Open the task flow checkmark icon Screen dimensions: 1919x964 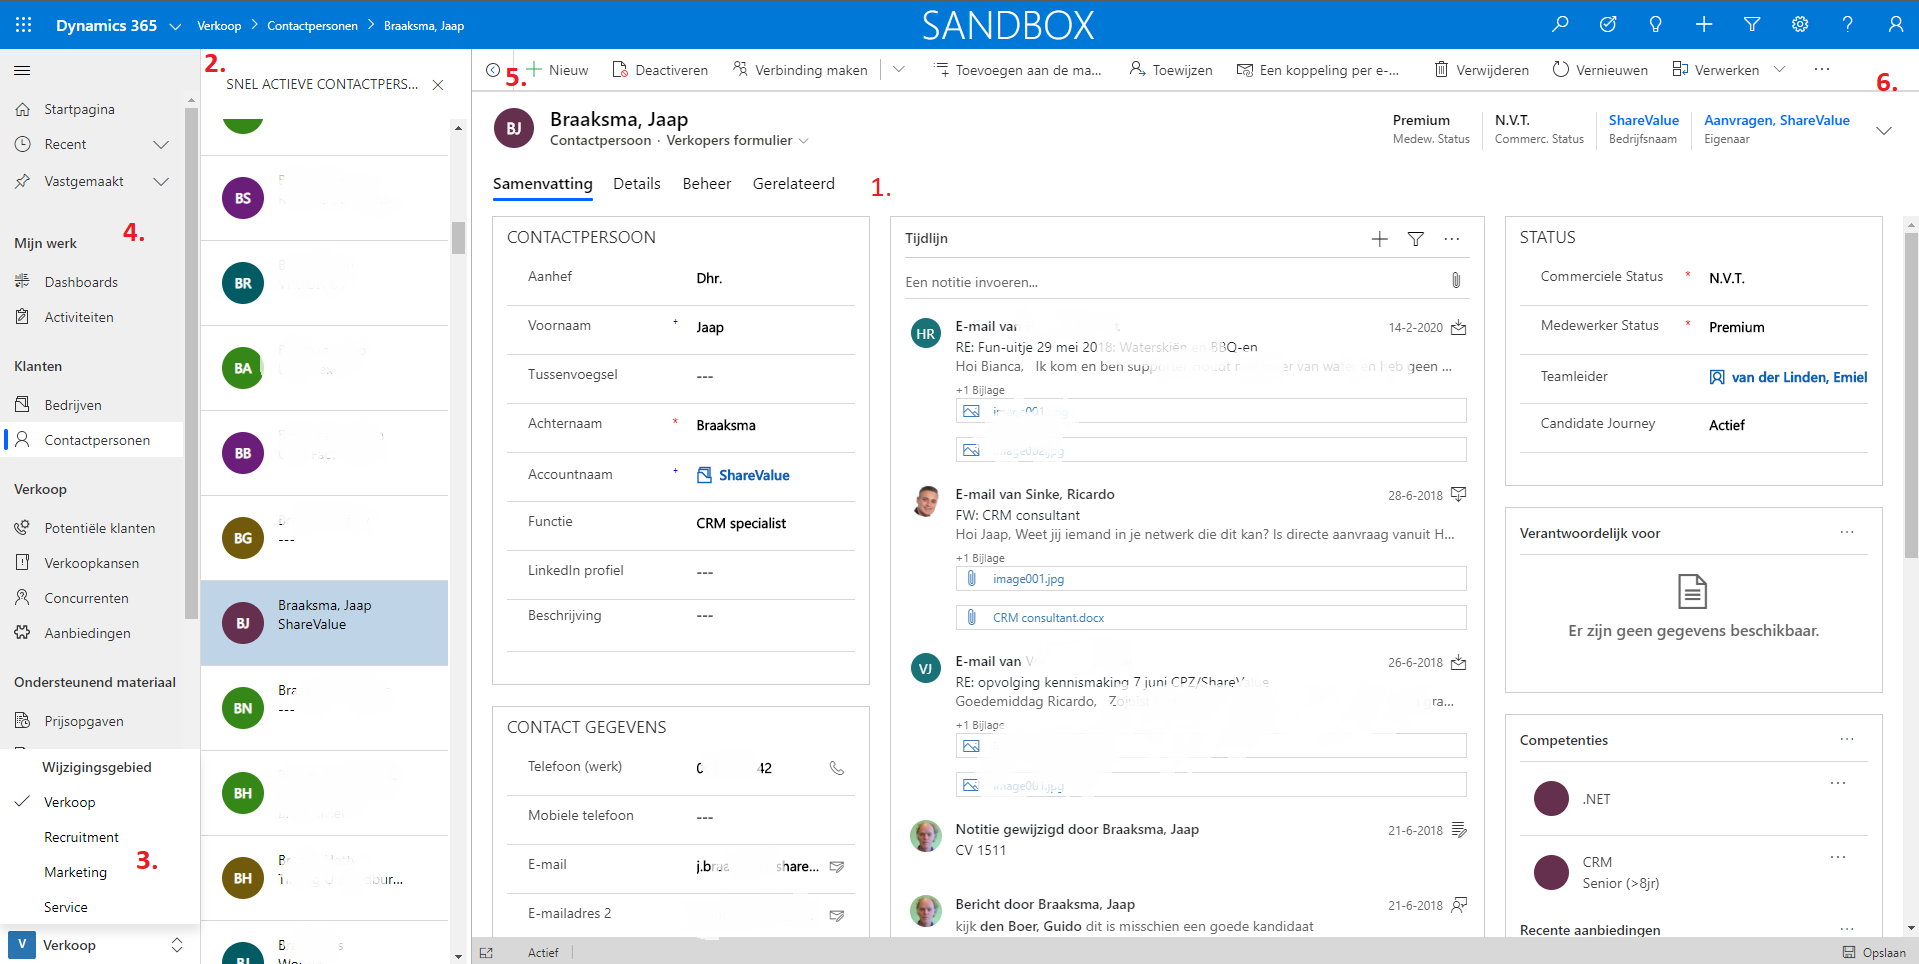point(1608,25)
